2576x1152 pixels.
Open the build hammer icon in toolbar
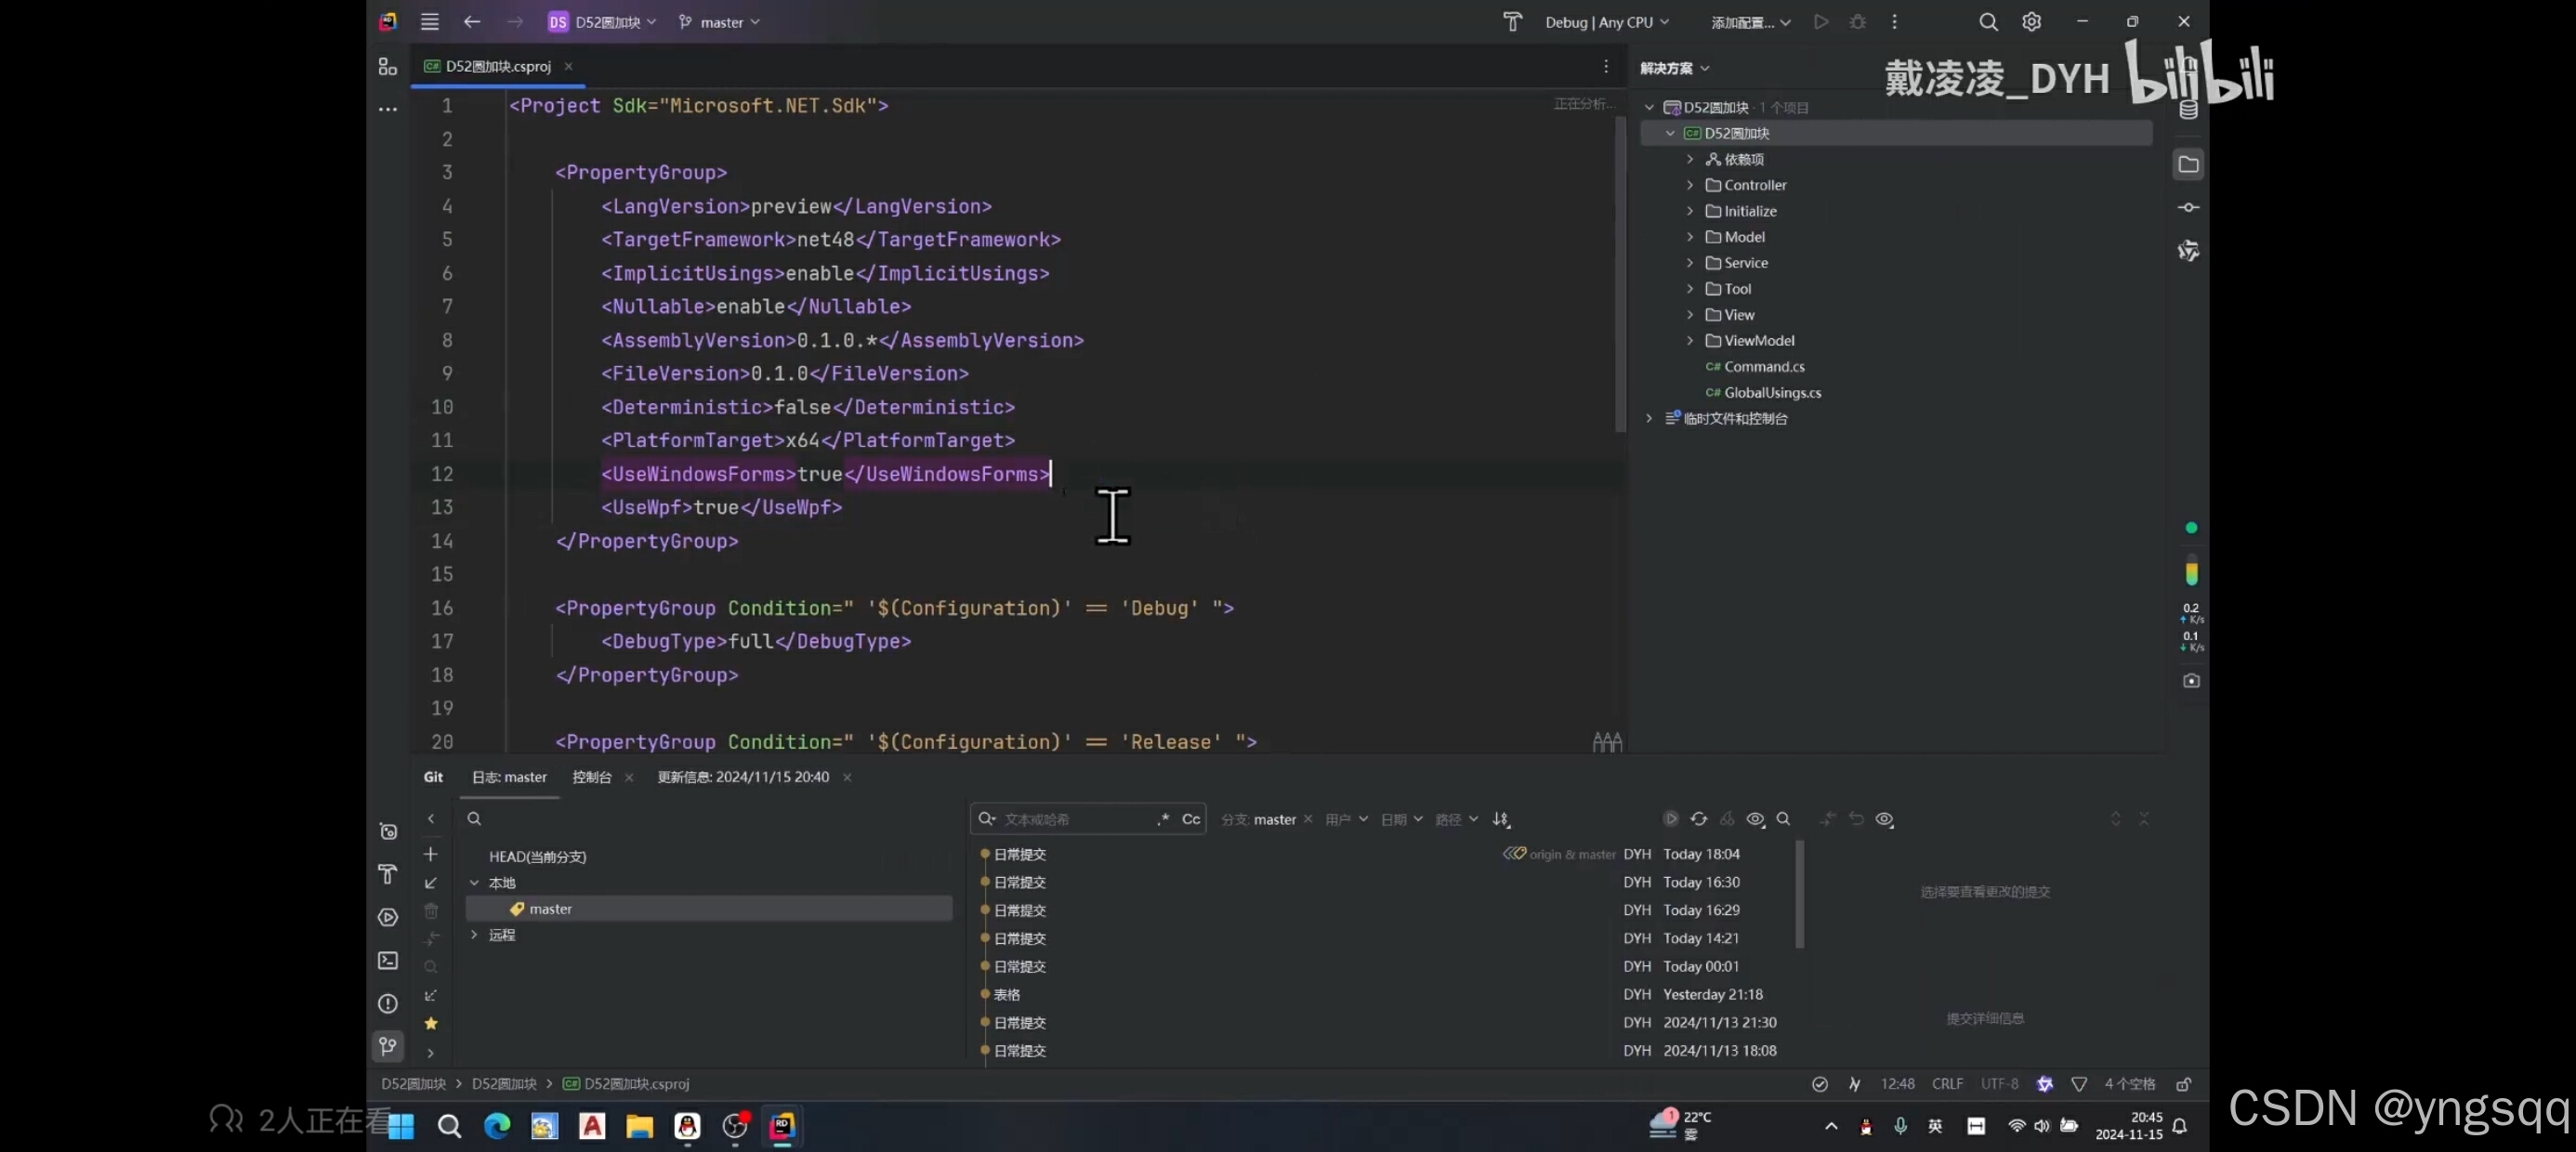tap(1512, 22)
